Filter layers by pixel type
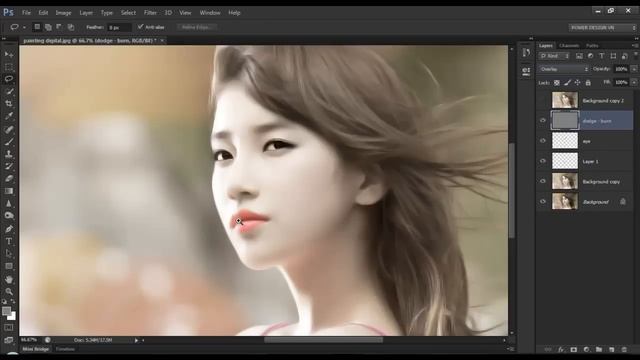 pyautogui.click(x=579, y=56)
